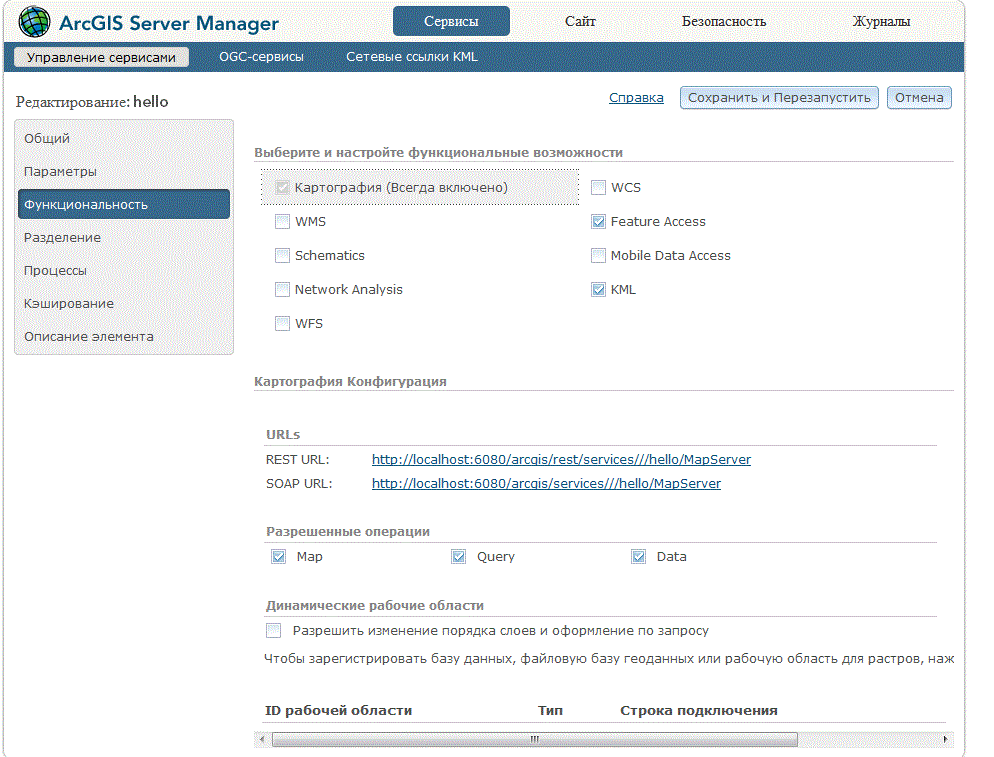Uncheck the Data operation checkbox
Screen dimensions: 994x757
pos(638,557)
